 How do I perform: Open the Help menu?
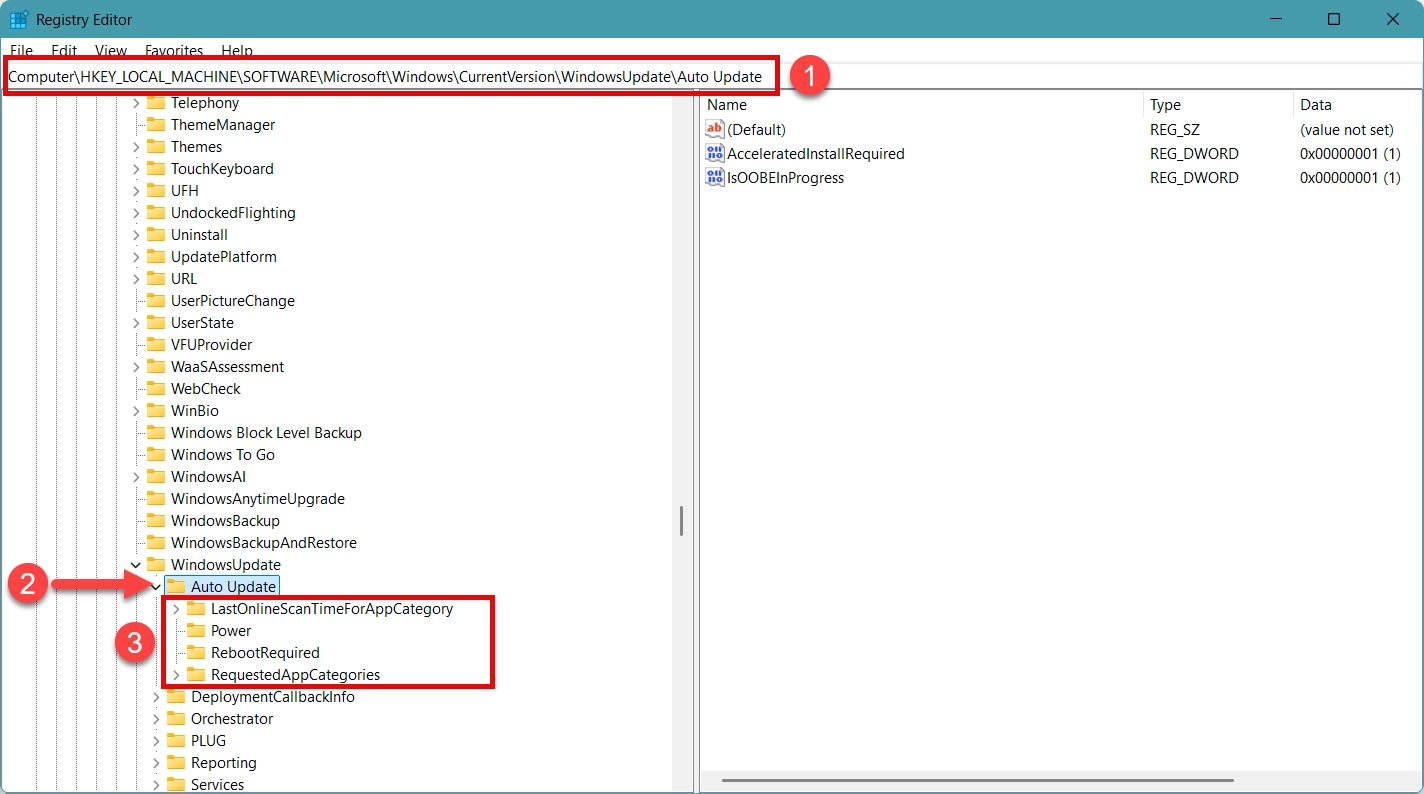pos(237,50)
